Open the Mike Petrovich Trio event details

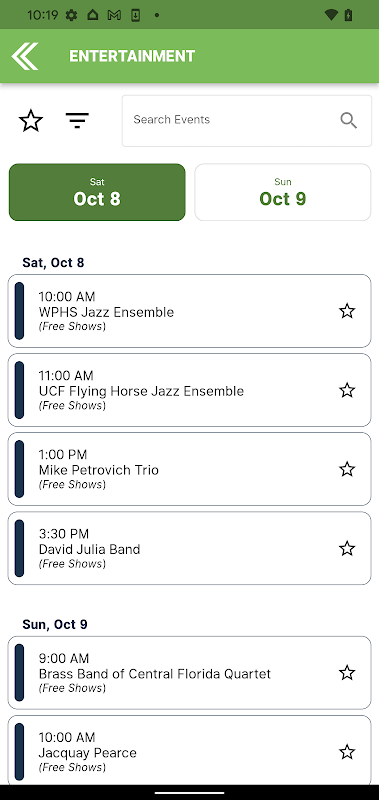coord(189,469)
